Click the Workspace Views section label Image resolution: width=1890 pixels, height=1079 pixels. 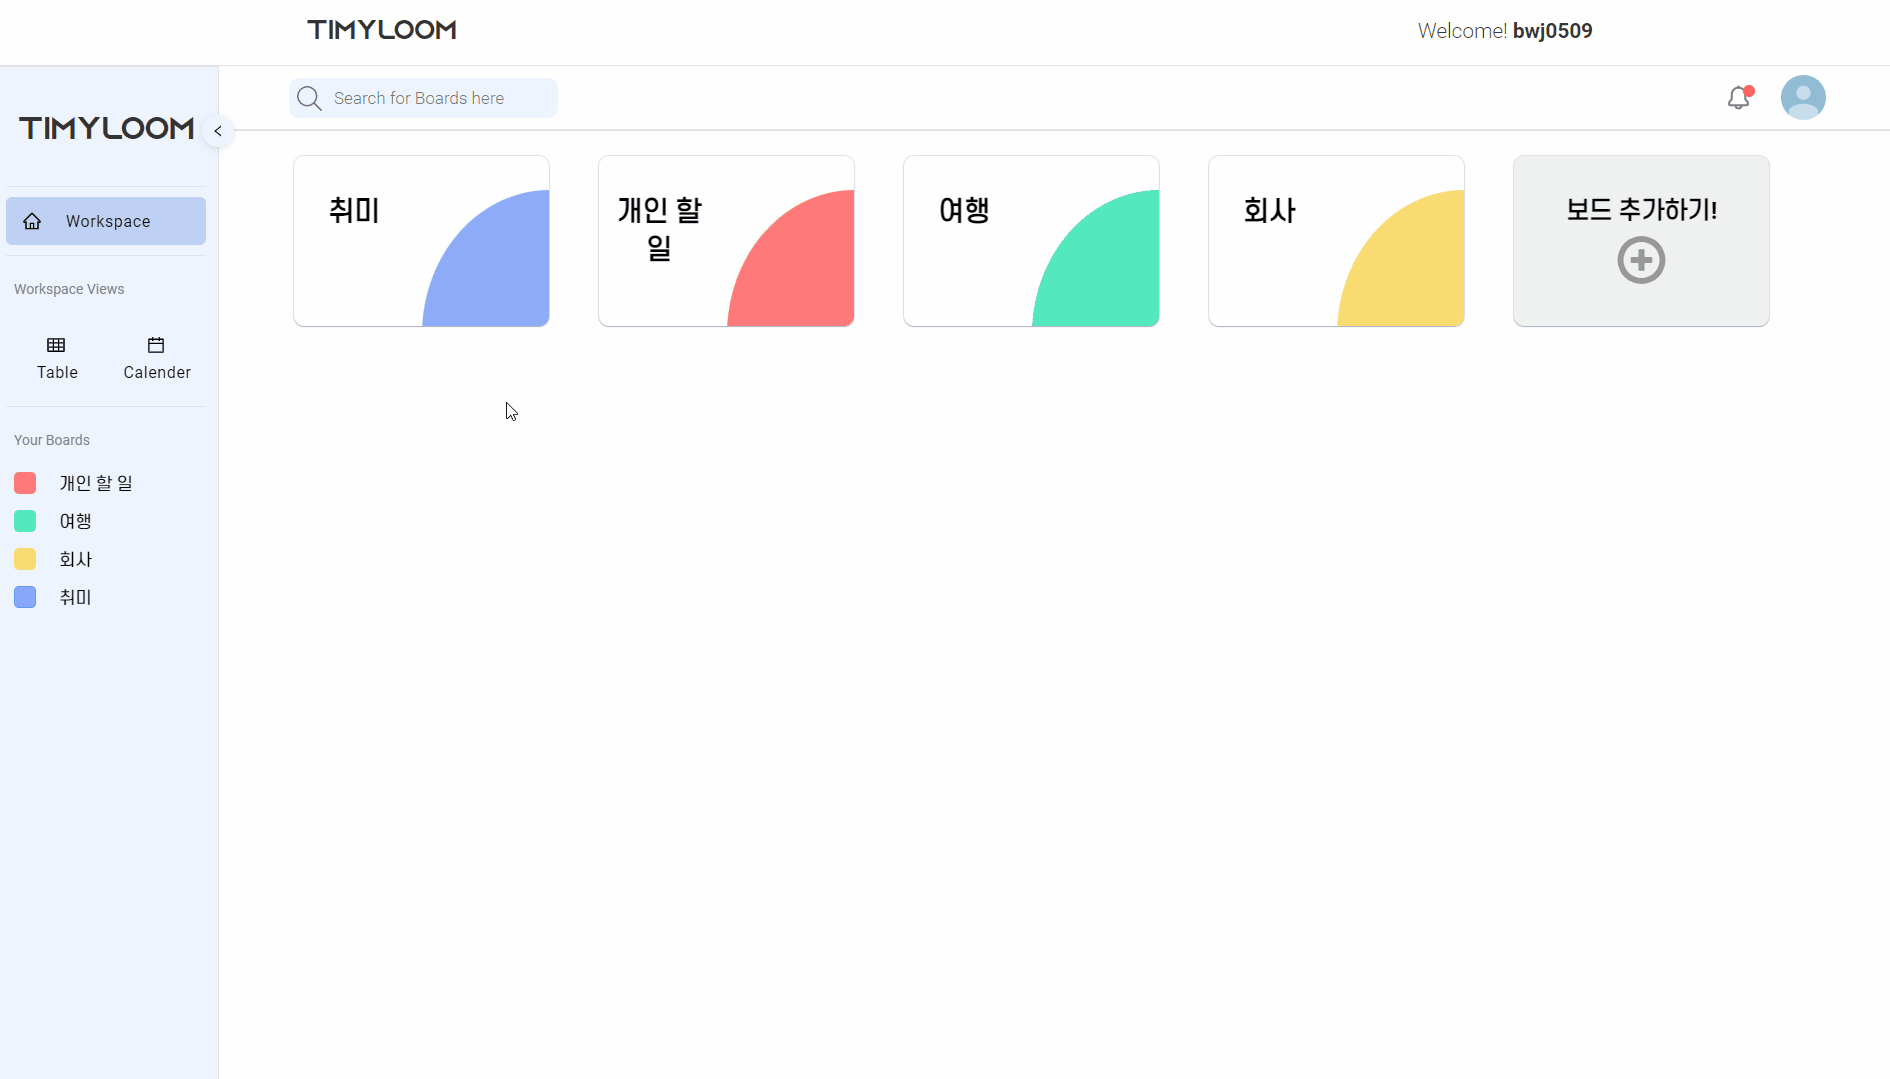68,288
